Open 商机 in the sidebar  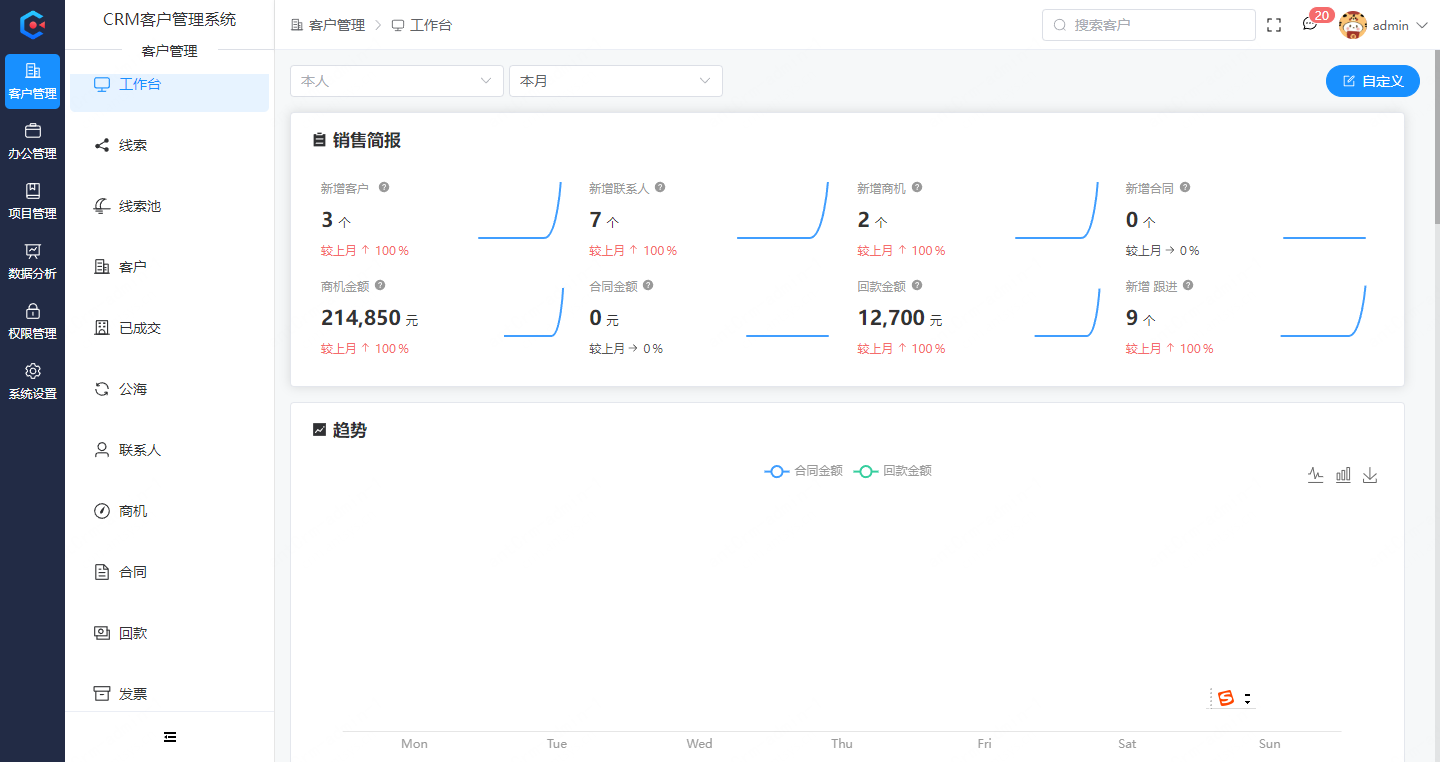[169, 511]
